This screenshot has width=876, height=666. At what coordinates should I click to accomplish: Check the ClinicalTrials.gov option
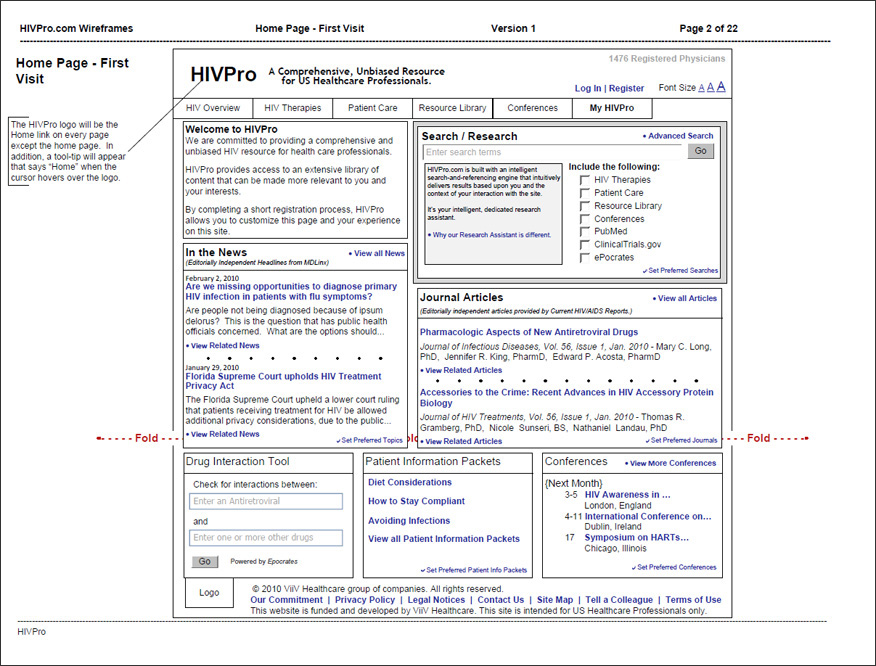[x=585, y=245]
